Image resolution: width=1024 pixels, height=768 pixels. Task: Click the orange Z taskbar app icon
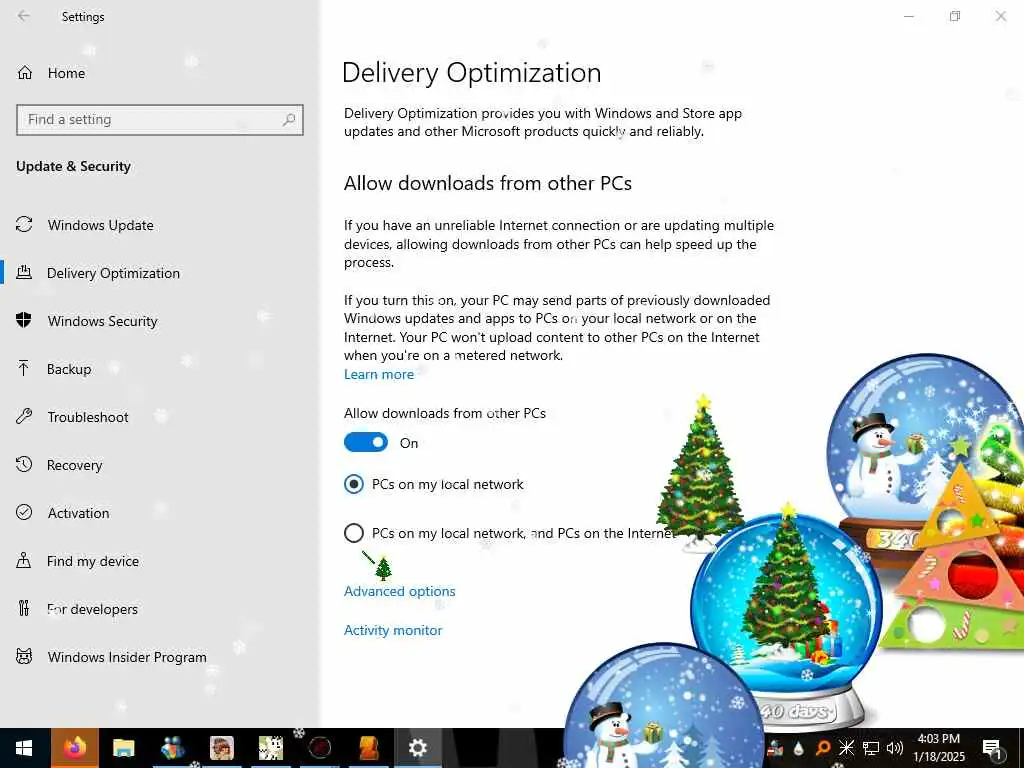(369, 748)
